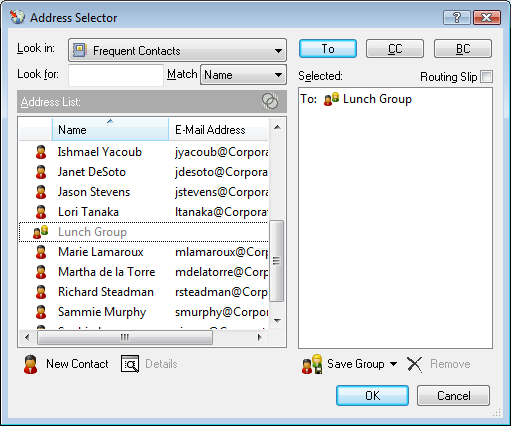
Task: Click the mdelatorre@Corp email cell
Action: point(222,272)
